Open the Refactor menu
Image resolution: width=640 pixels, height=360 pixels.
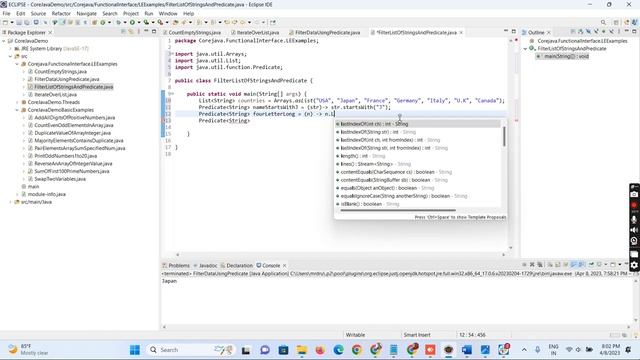[x=61, y=13]
